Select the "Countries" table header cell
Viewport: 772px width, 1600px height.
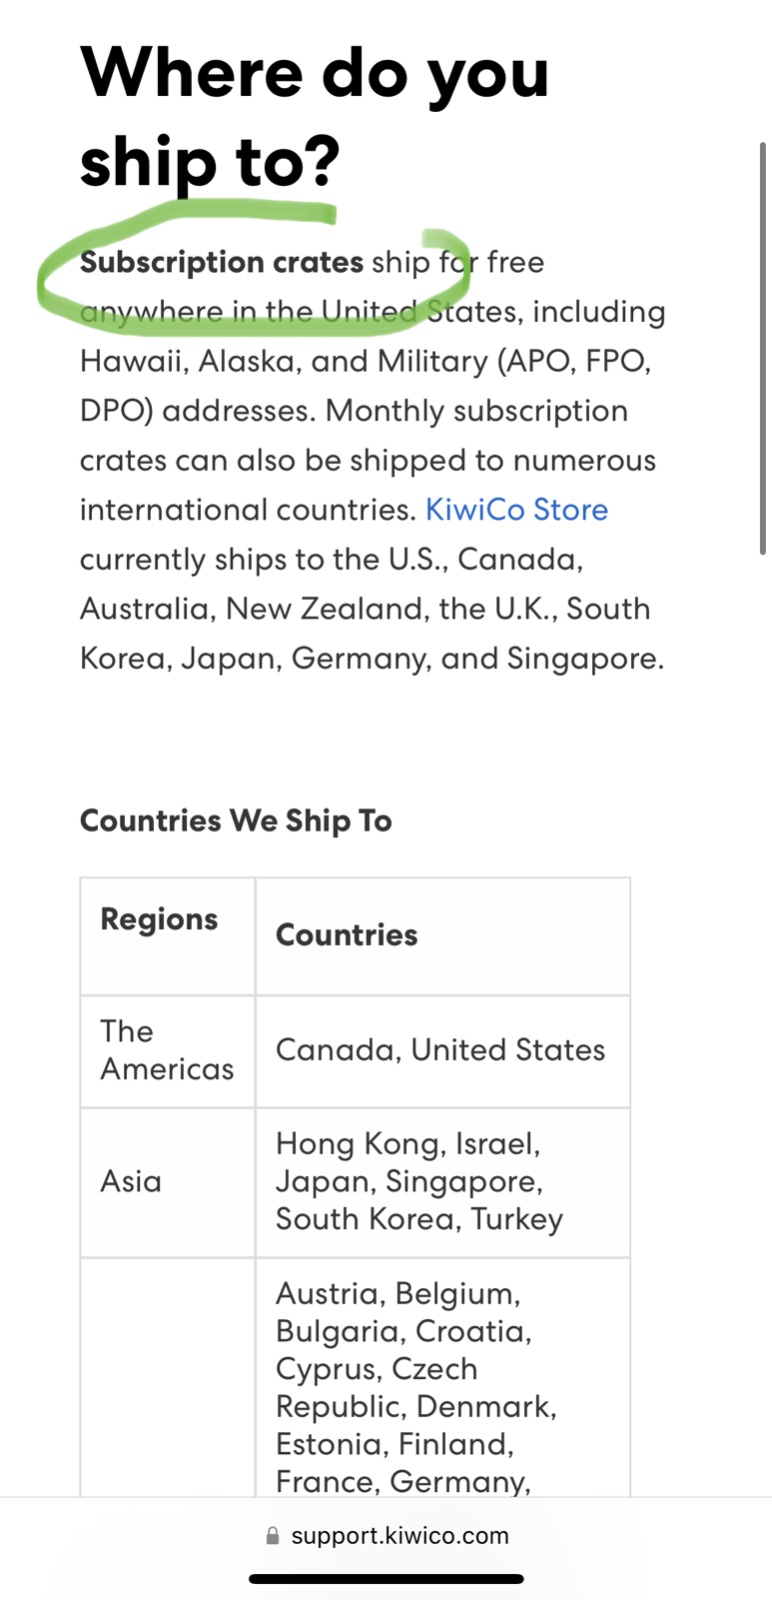pyautogui.click(x=346, y=935)
